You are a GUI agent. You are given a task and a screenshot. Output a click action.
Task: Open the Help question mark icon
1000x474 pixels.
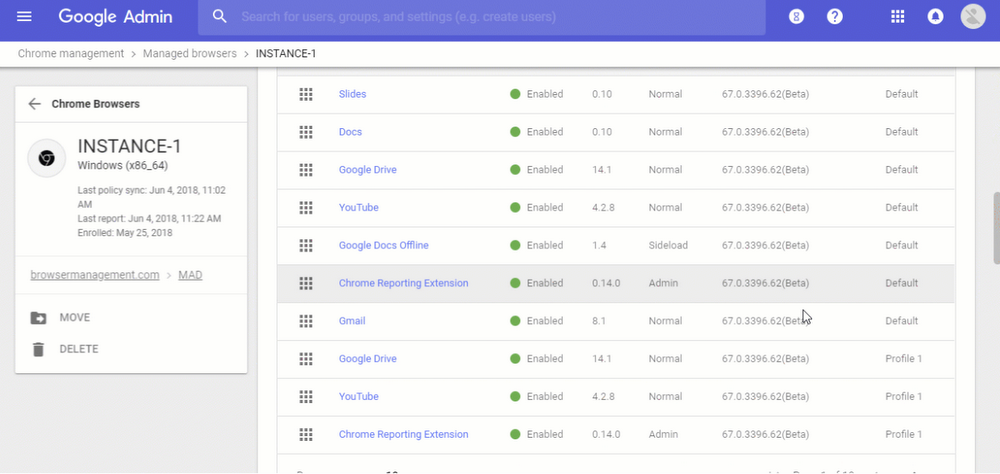point(835,17)
